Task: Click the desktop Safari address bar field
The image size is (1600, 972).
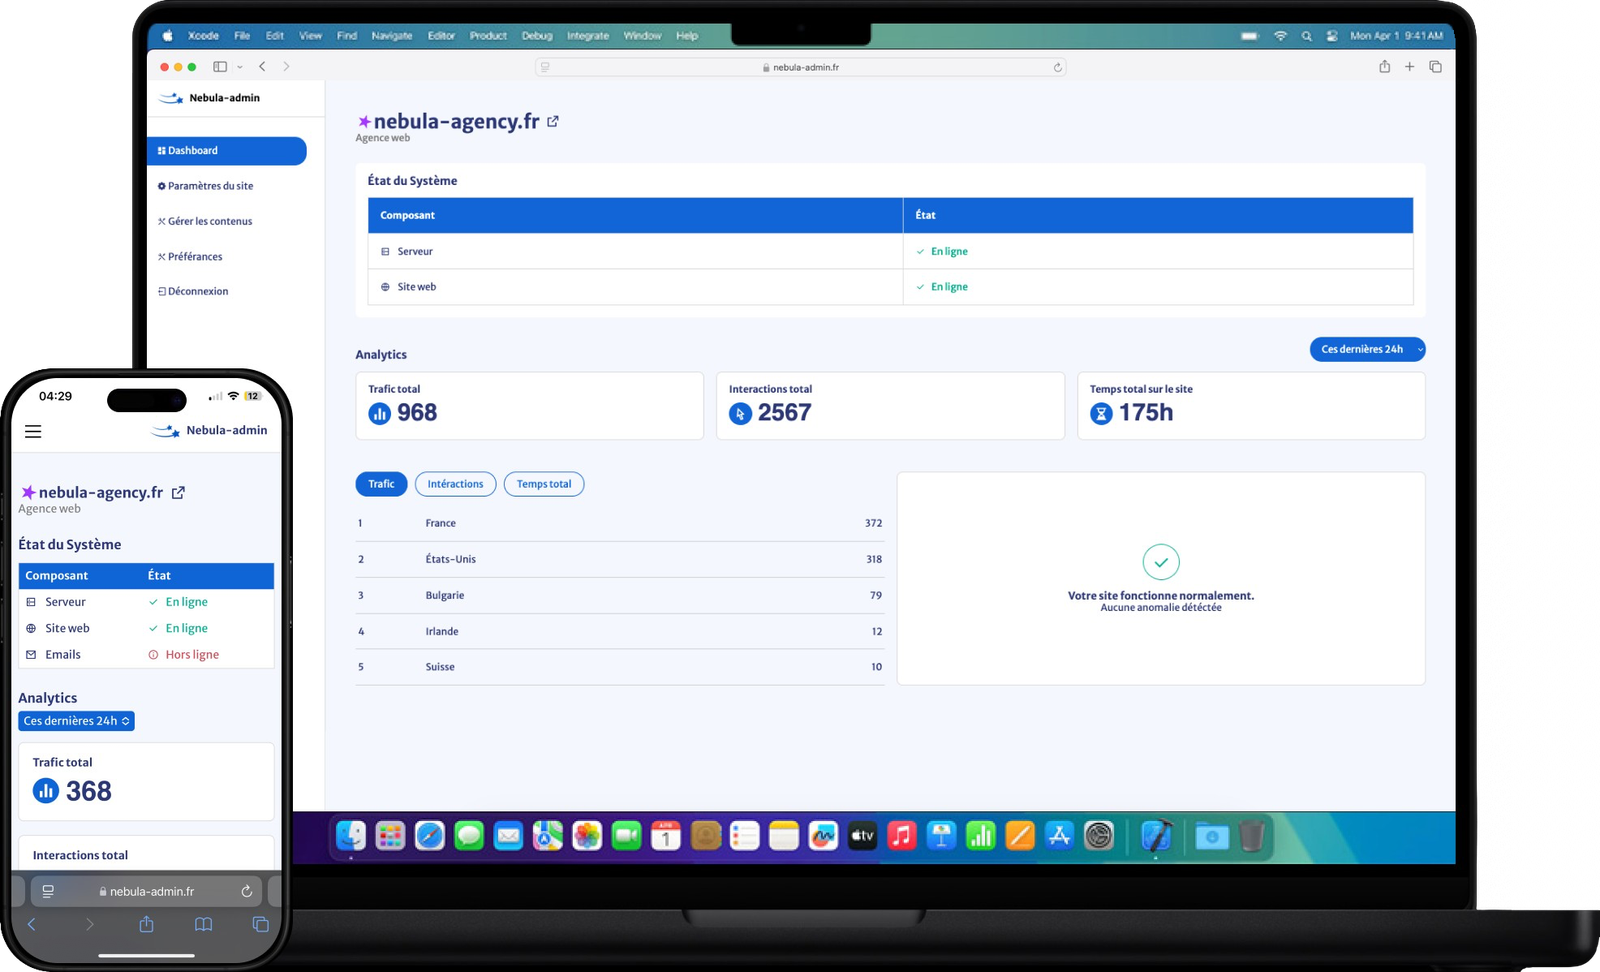Action: point(800,68)
